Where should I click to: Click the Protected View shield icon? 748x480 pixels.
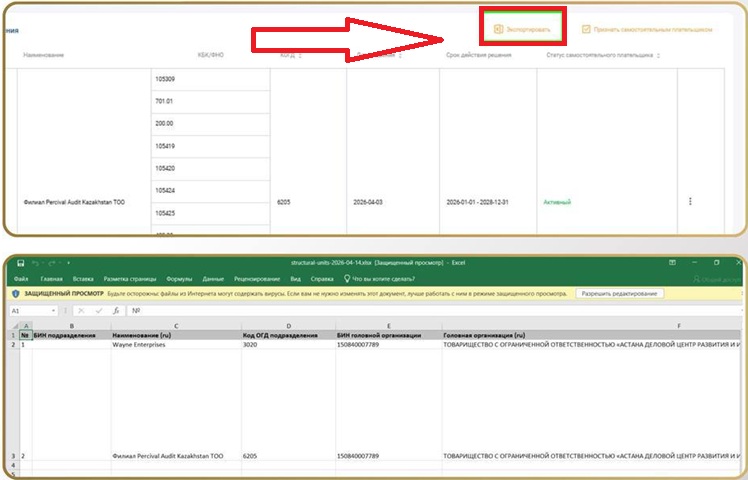pyautogui.click(x=15, y=294)
